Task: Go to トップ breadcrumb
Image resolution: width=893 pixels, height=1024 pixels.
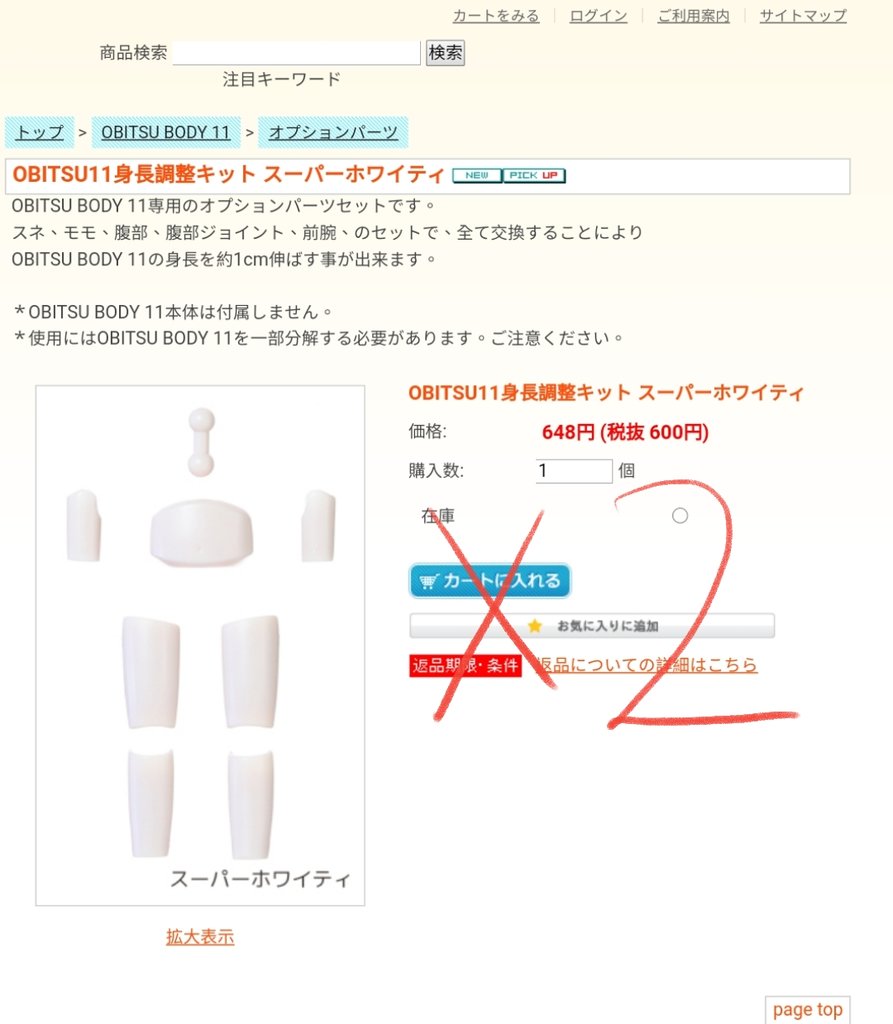Action: pyautogui.click(x=40, y=133)
